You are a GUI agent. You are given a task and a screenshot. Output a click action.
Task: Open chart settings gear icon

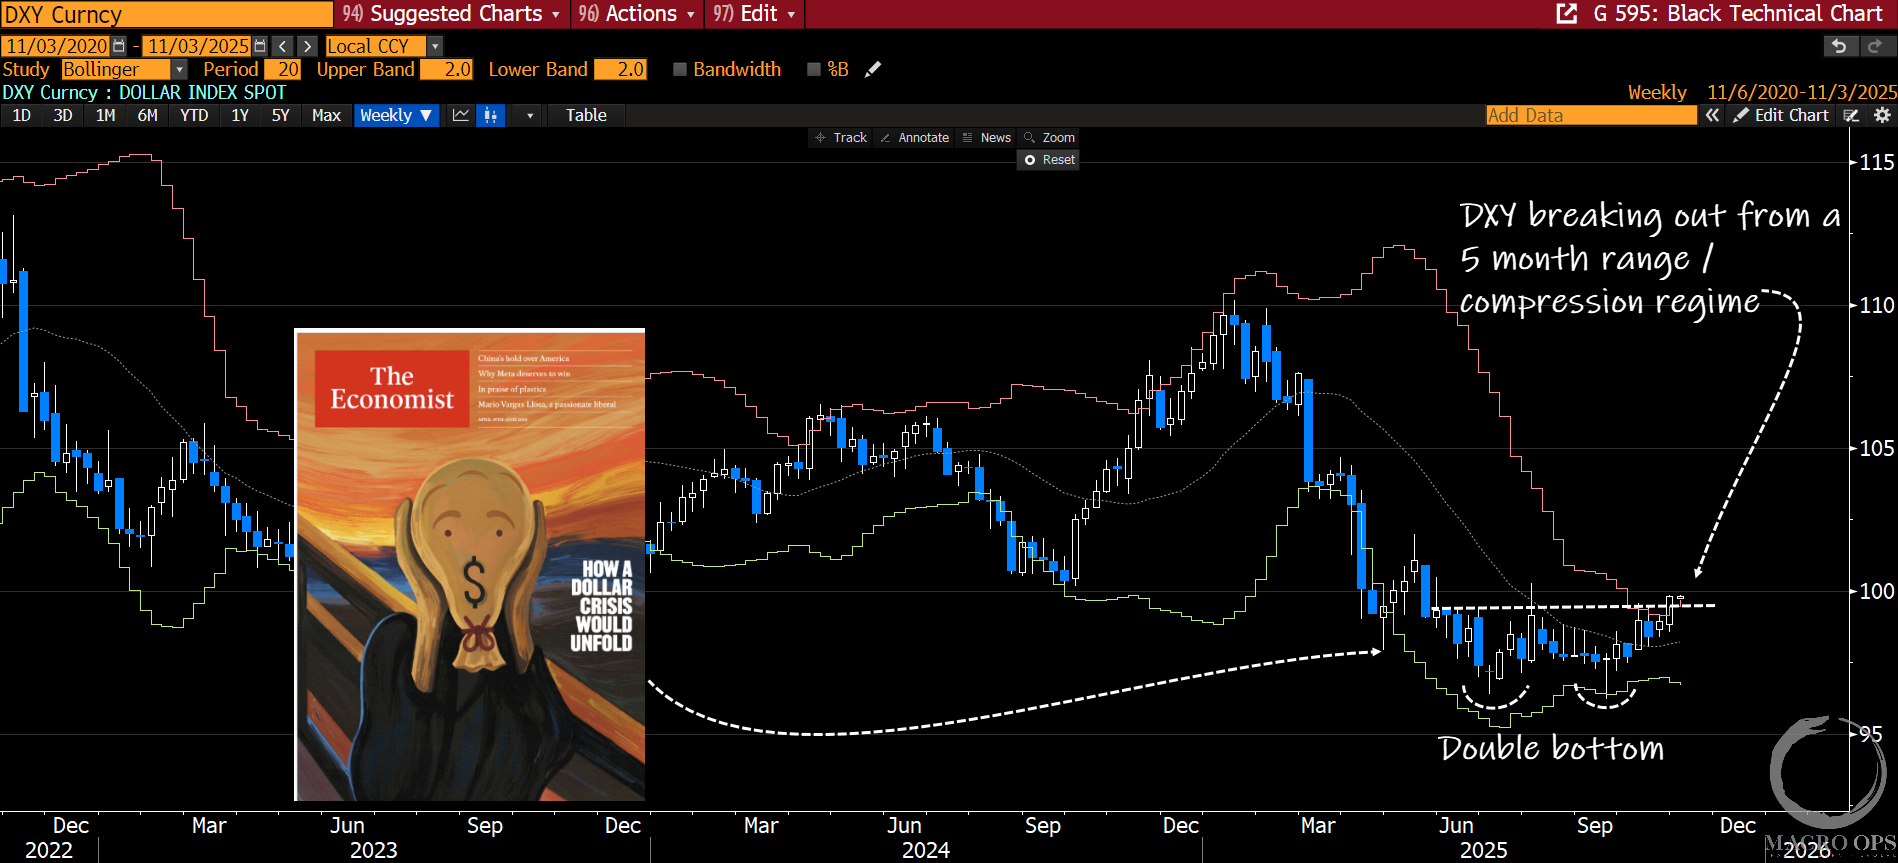click(1882, 115)
